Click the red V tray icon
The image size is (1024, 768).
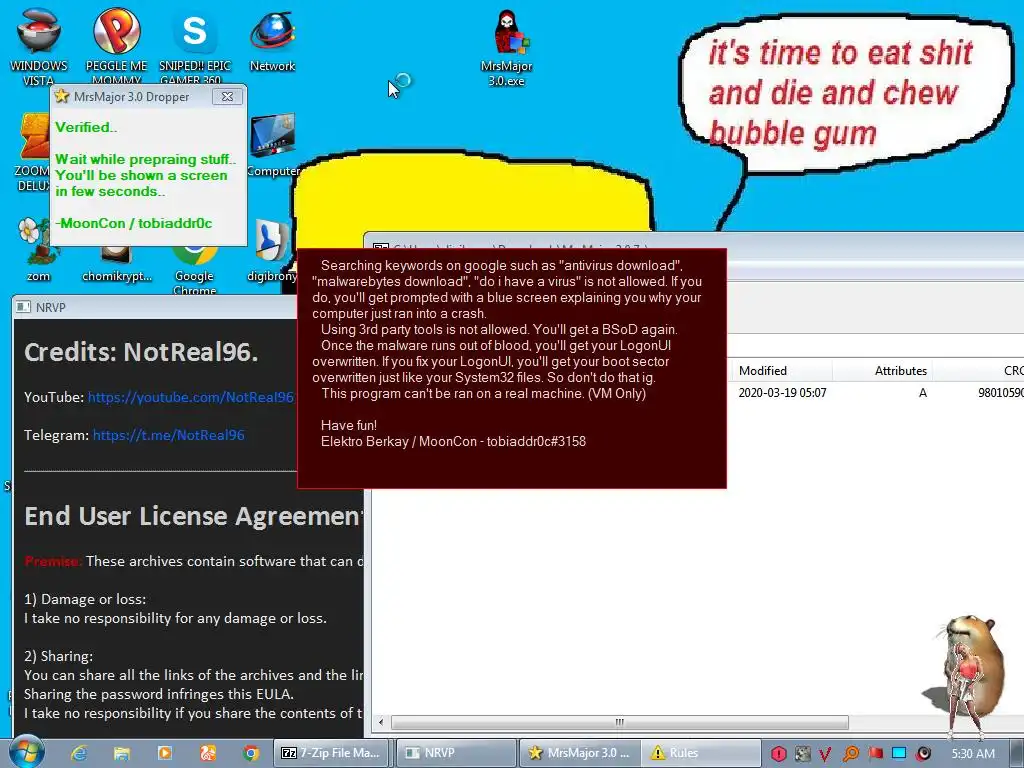[x=825, y=754]
